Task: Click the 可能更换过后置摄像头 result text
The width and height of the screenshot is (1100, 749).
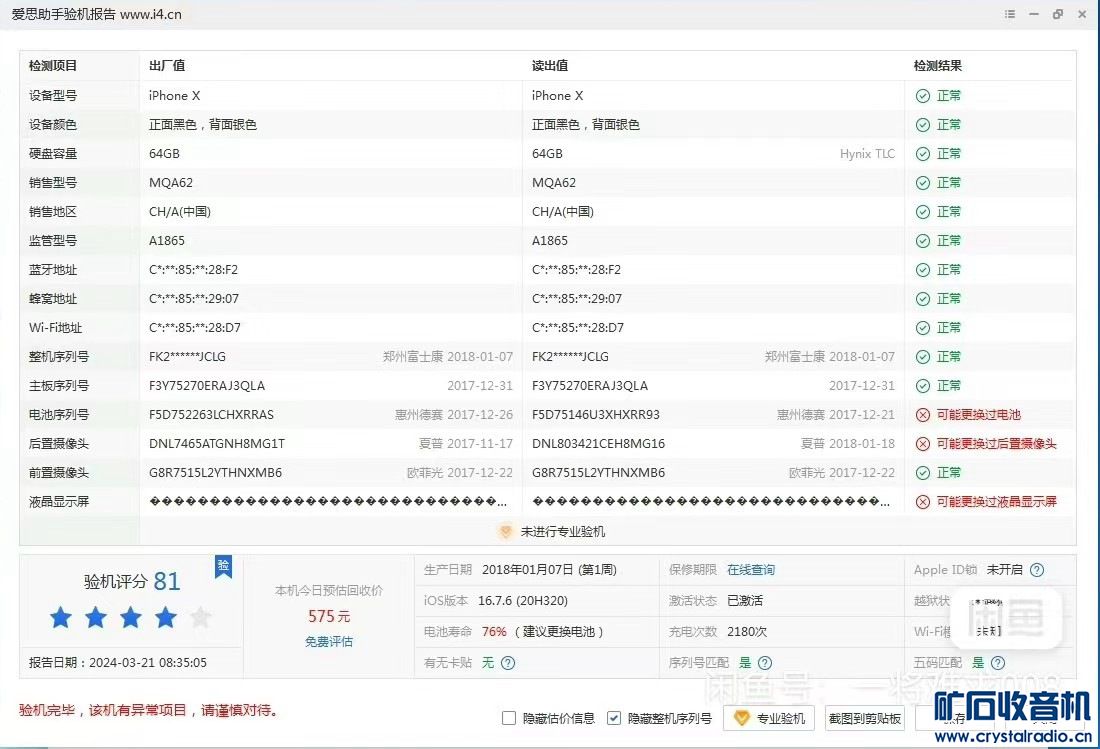Action: tap(996, 444)
